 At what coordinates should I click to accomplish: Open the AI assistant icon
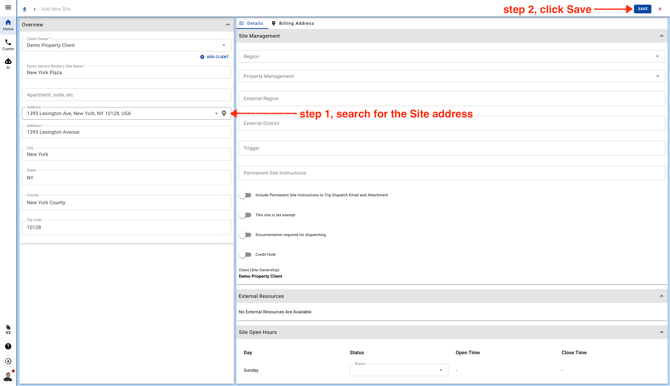tap(8, 63)
